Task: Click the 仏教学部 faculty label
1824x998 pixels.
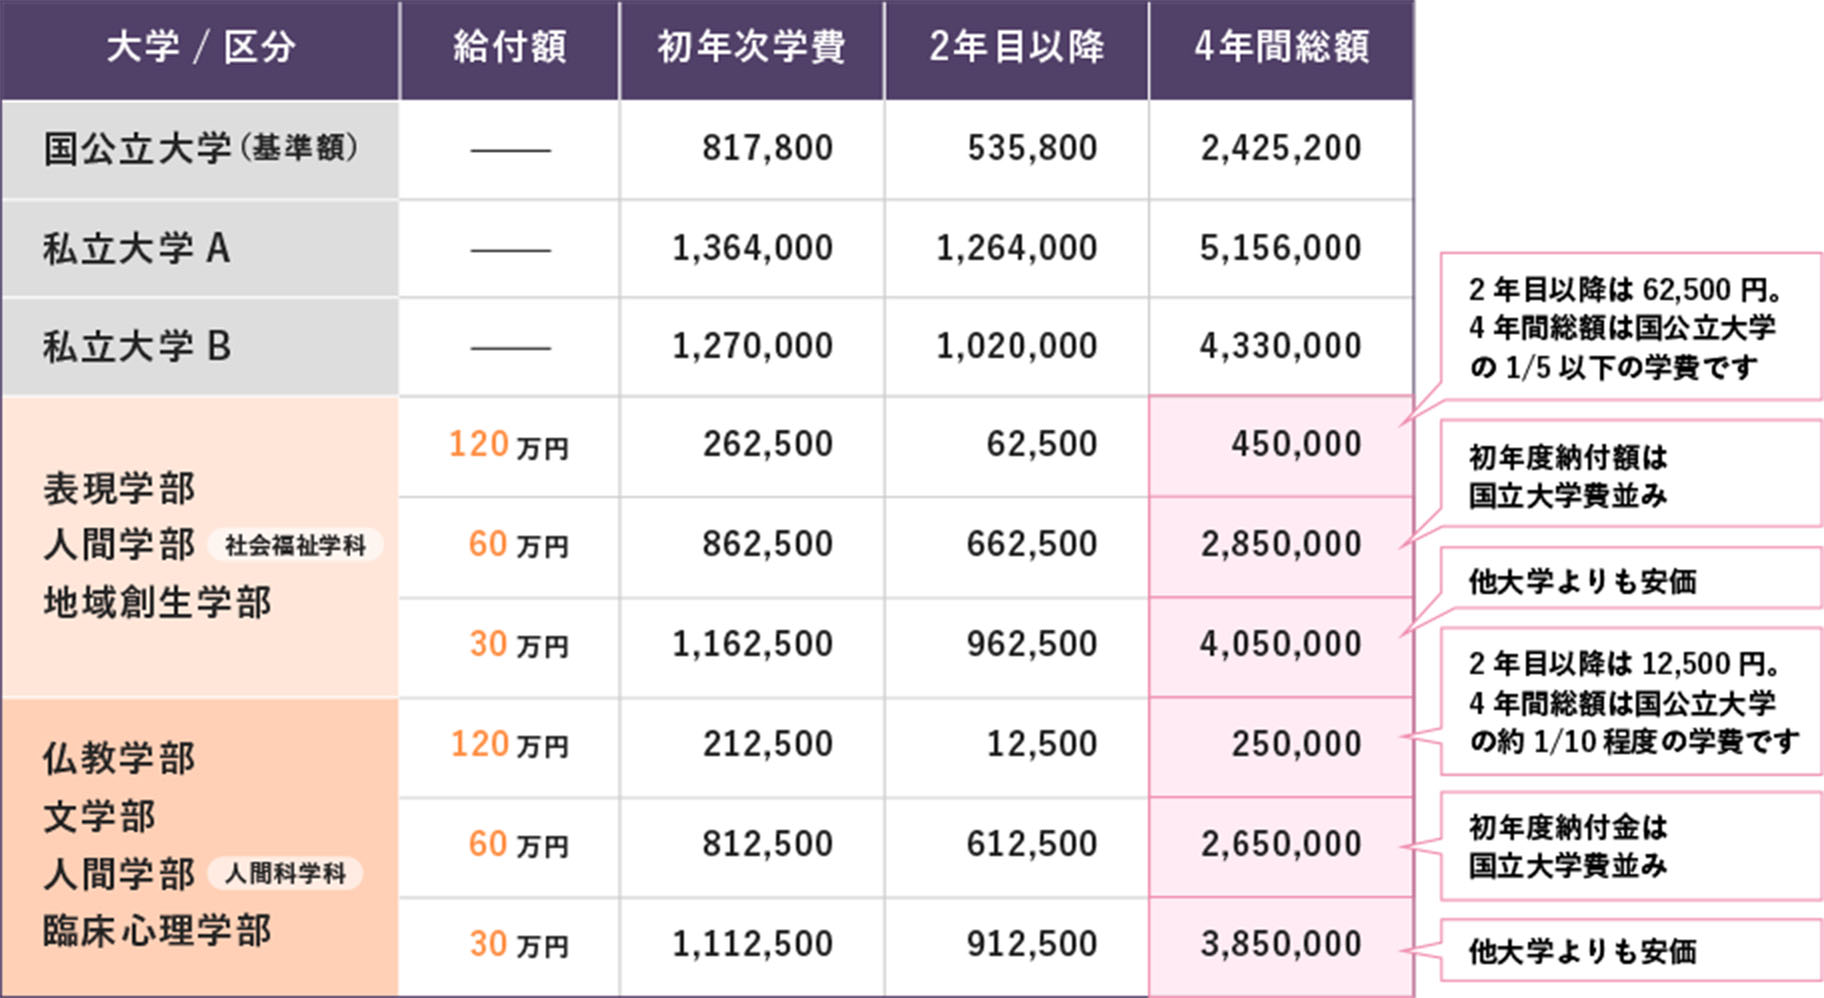Action: tap(119, 758)
